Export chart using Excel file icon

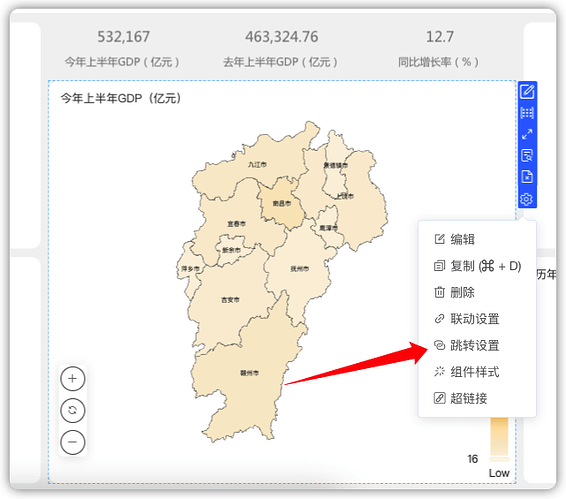click(x=527, y=177)
